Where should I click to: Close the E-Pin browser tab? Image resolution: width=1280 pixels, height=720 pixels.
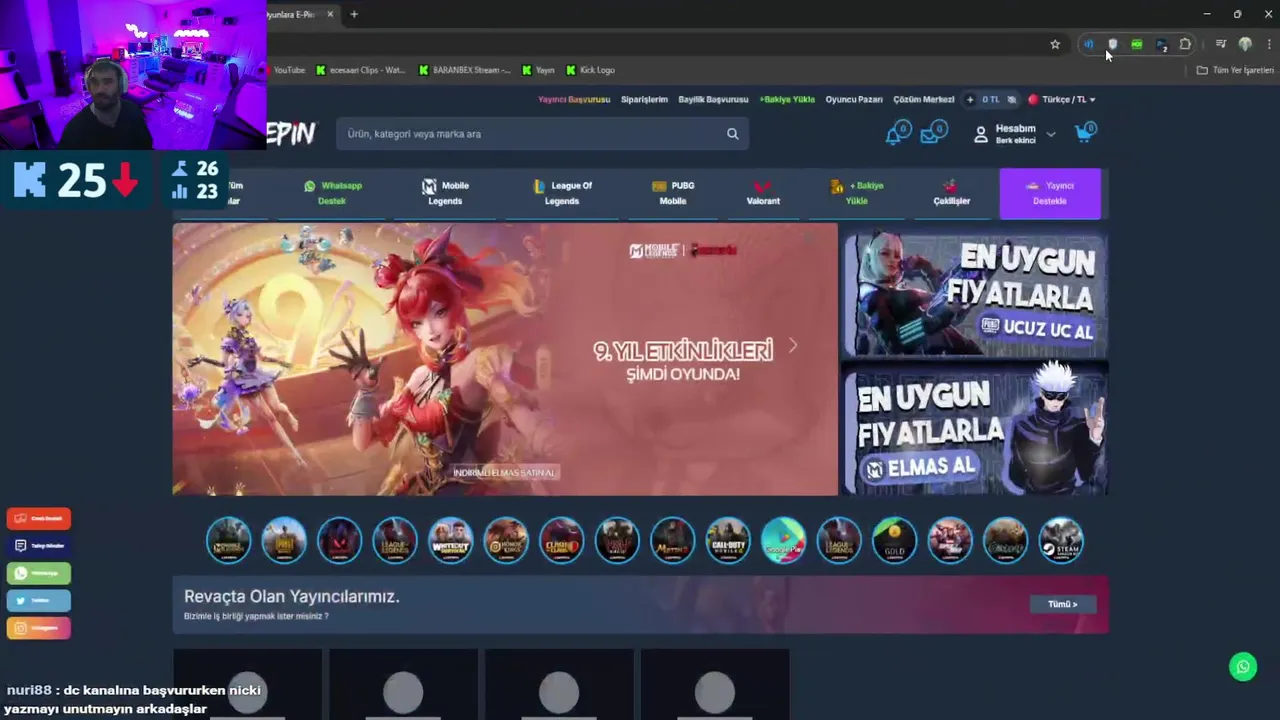330,14
